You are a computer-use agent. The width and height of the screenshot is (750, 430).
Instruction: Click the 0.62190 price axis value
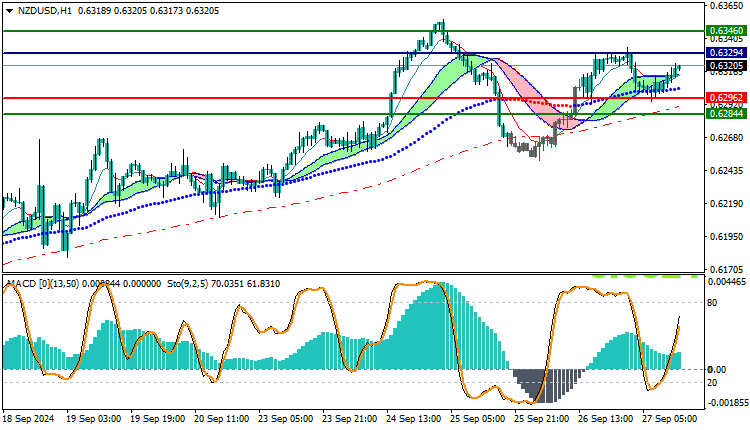[727, 204]
